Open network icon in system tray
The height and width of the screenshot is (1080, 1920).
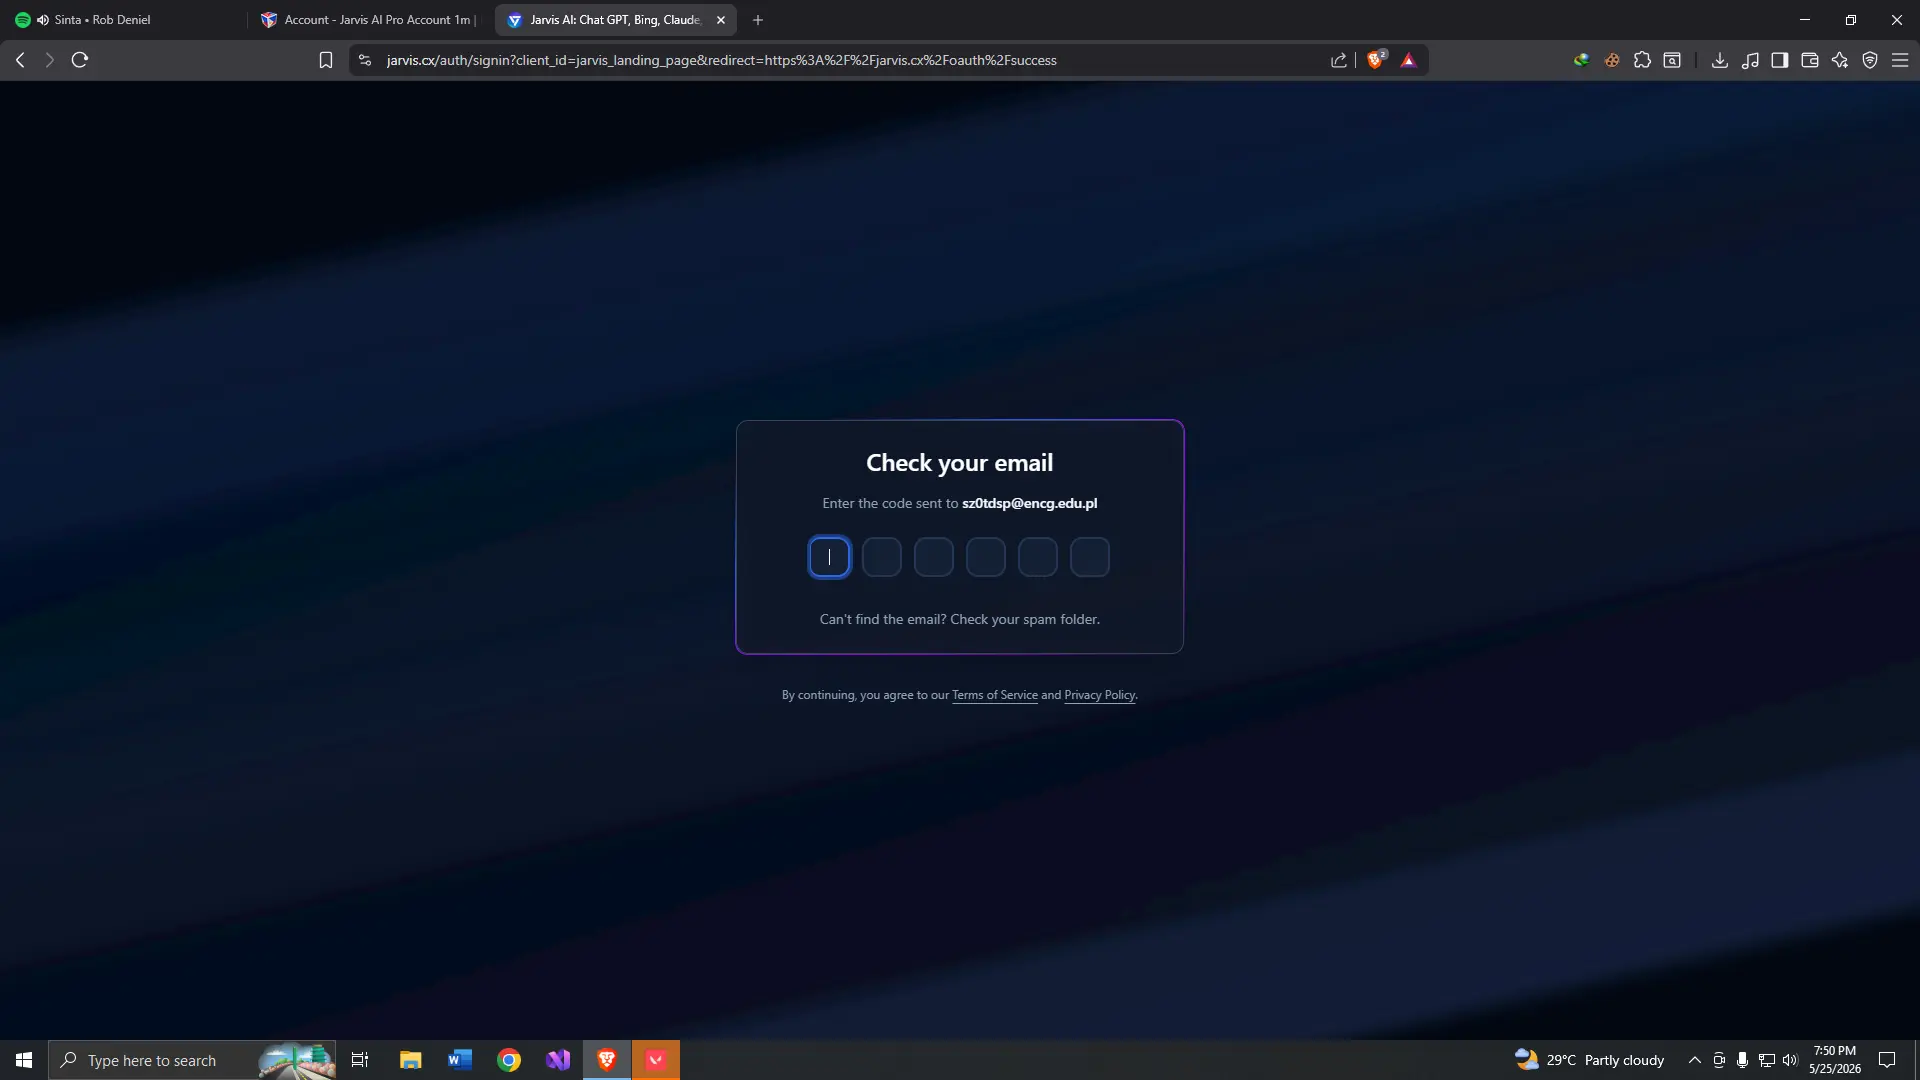click(1767, 1060)
